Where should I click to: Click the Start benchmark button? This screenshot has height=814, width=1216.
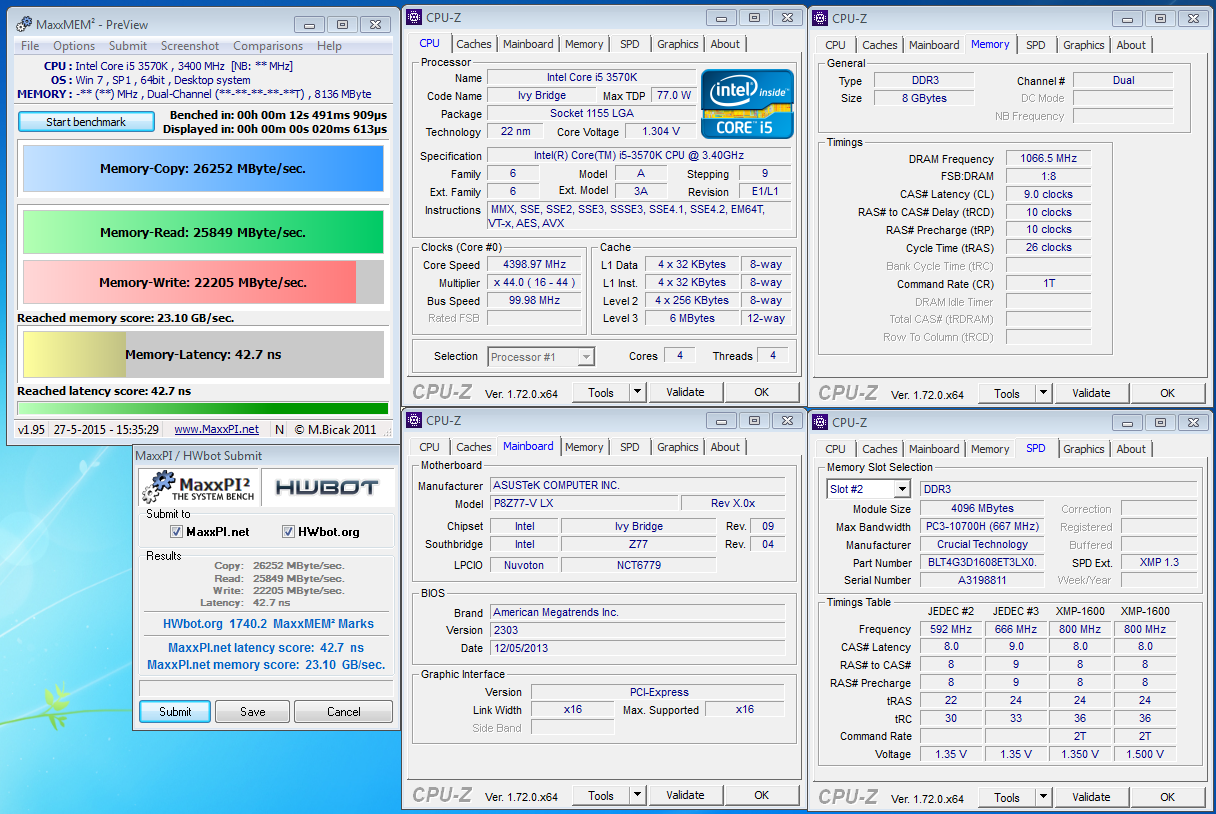tap(86, 122)
